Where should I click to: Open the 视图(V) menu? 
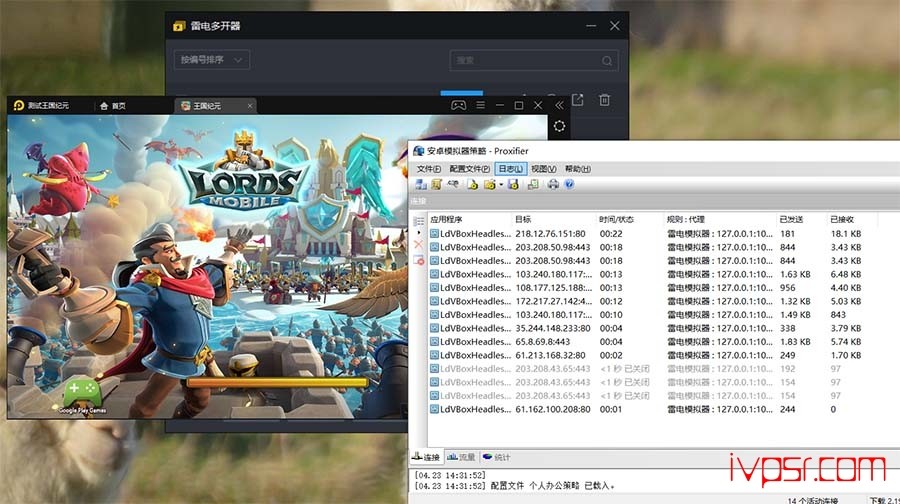(543, 169)
